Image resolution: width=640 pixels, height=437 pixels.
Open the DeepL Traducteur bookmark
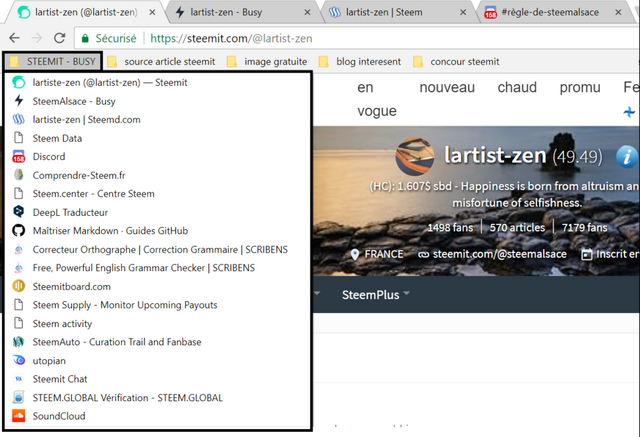coord(157,212)
